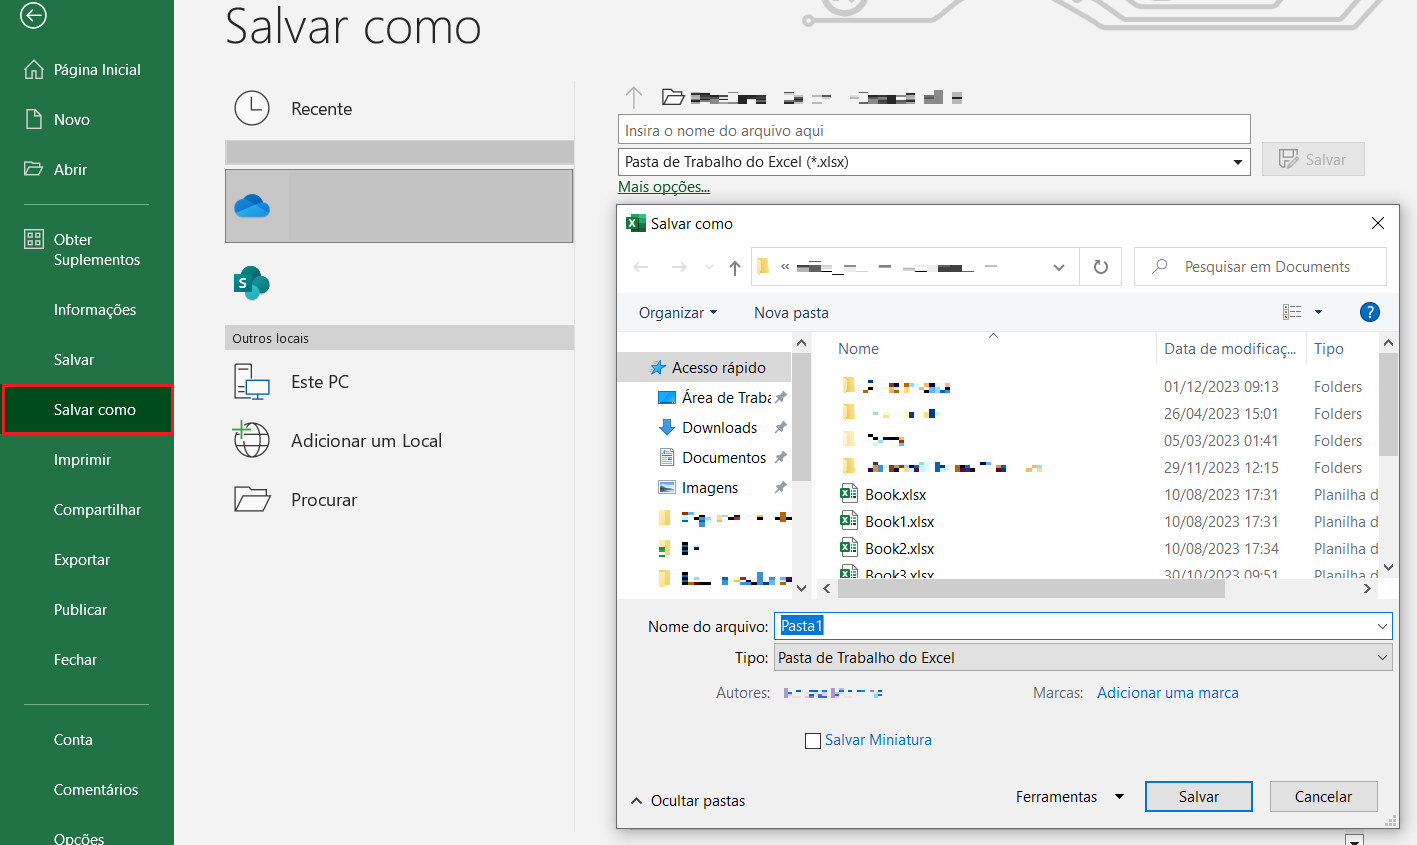Open Downloads in navigation pane

coord(719,428)
